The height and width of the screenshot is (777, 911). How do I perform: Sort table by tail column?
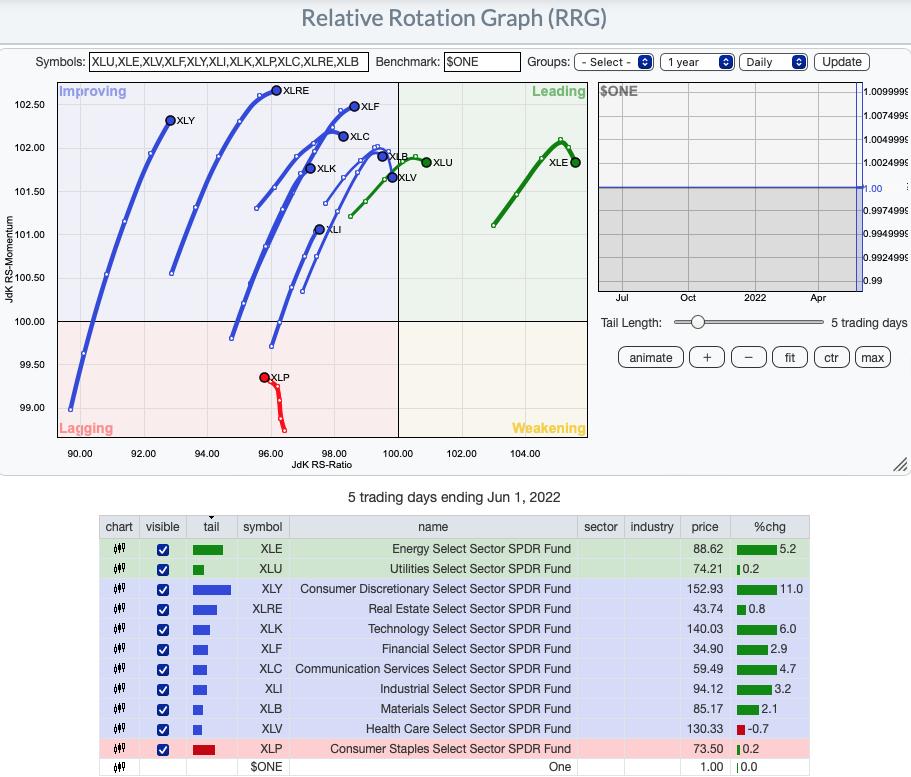coord(211,527)
